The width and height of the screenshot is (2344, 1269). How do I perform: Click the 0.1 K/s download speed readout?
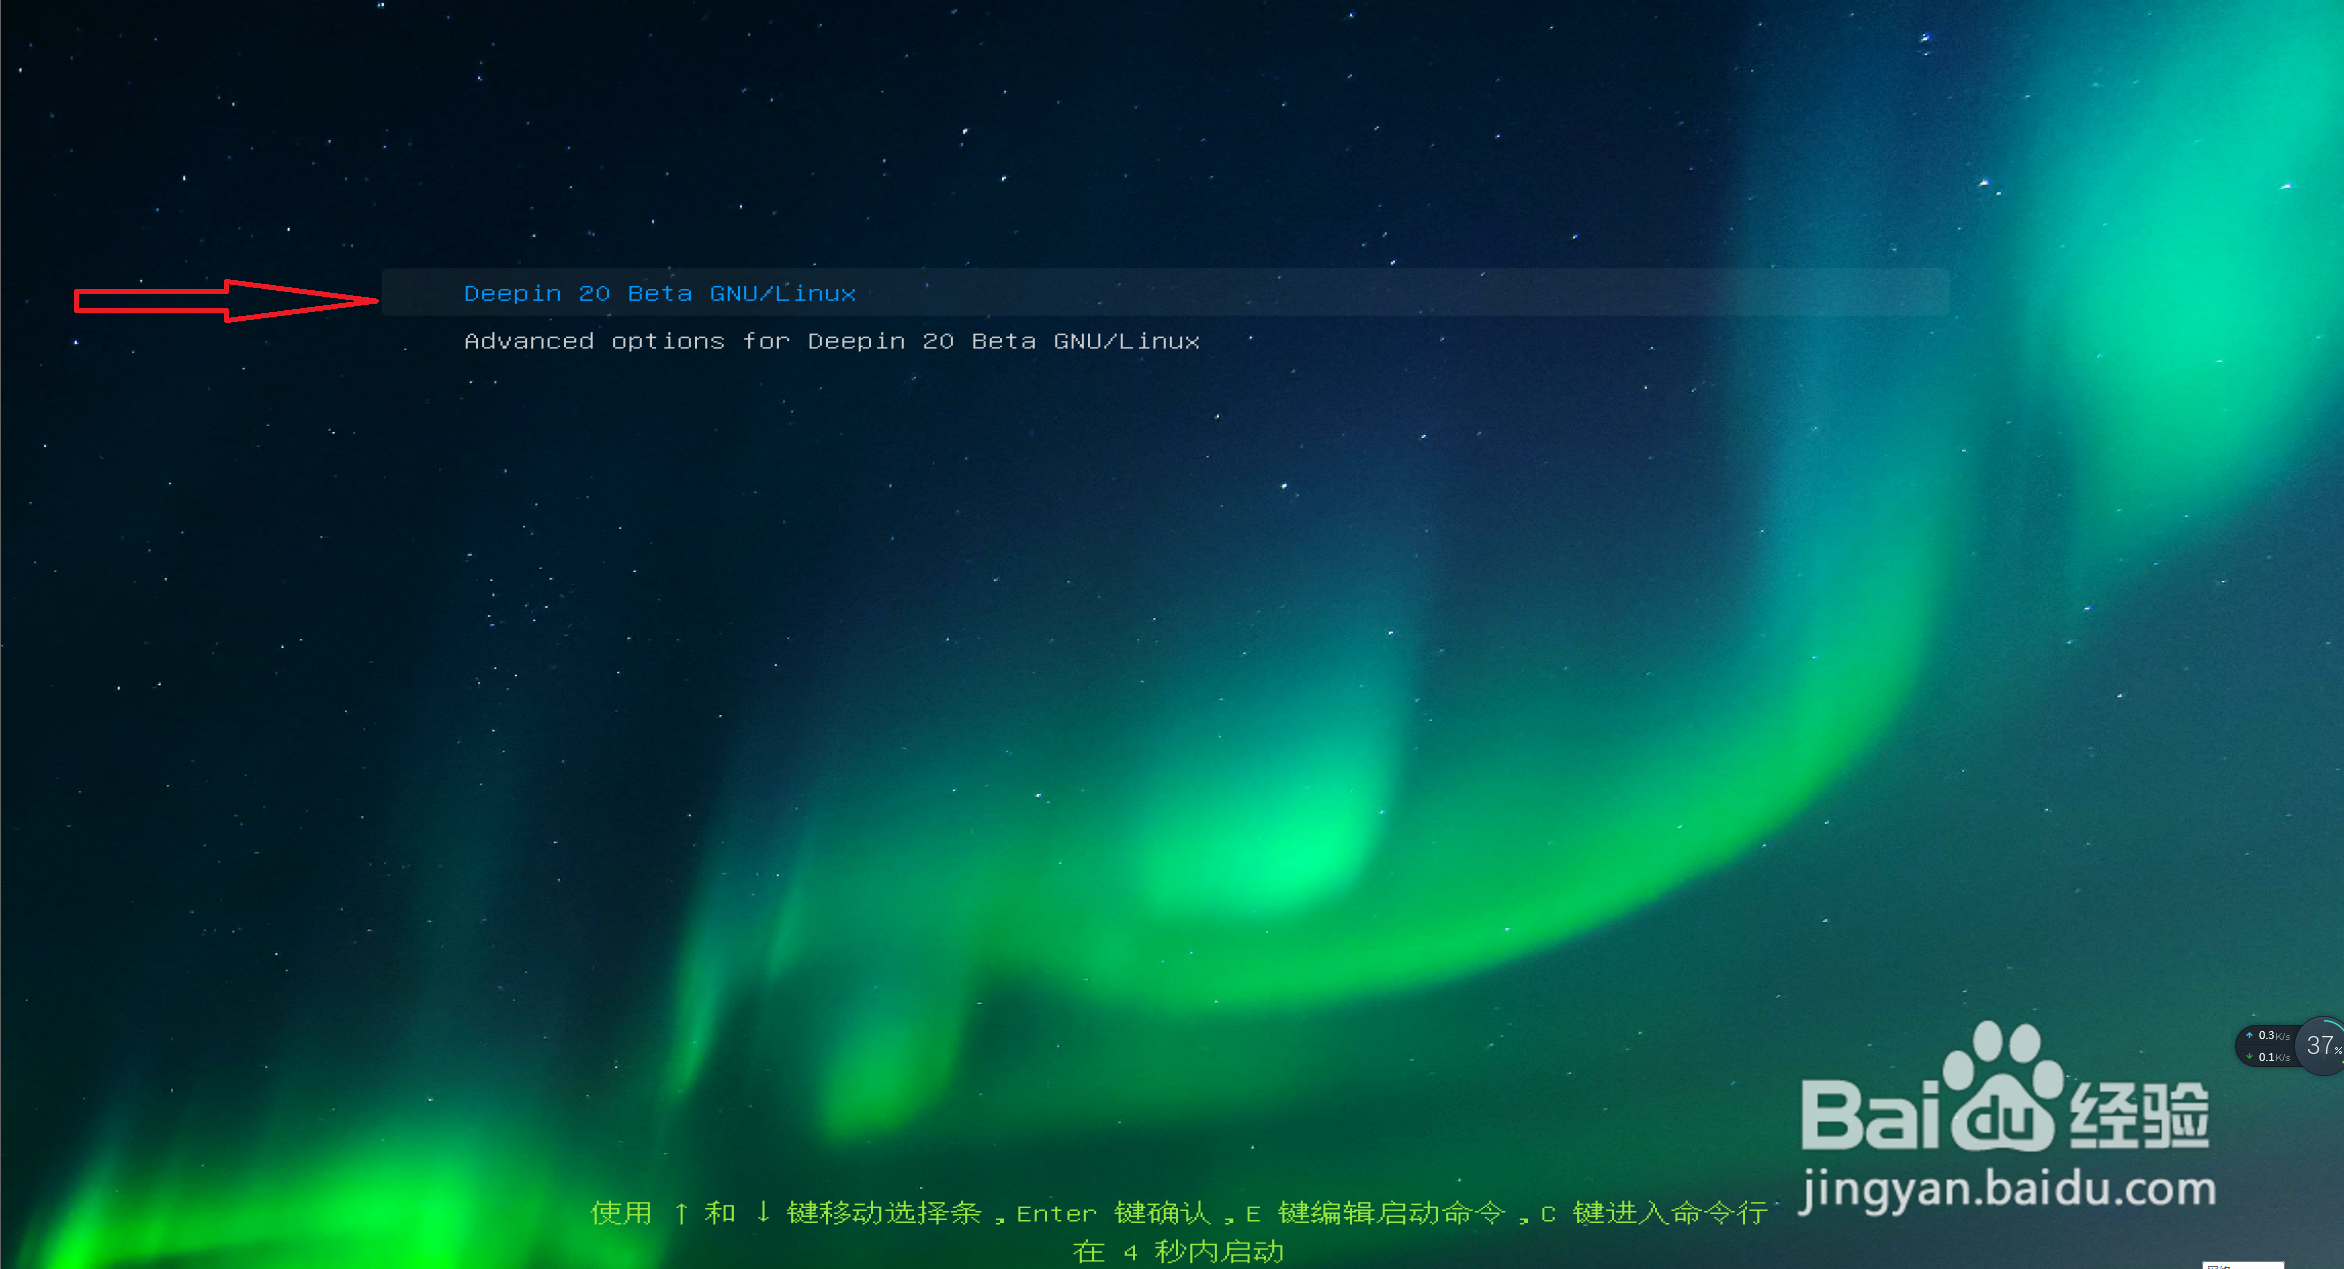pyautogui.click(x=2272, y=1057)
